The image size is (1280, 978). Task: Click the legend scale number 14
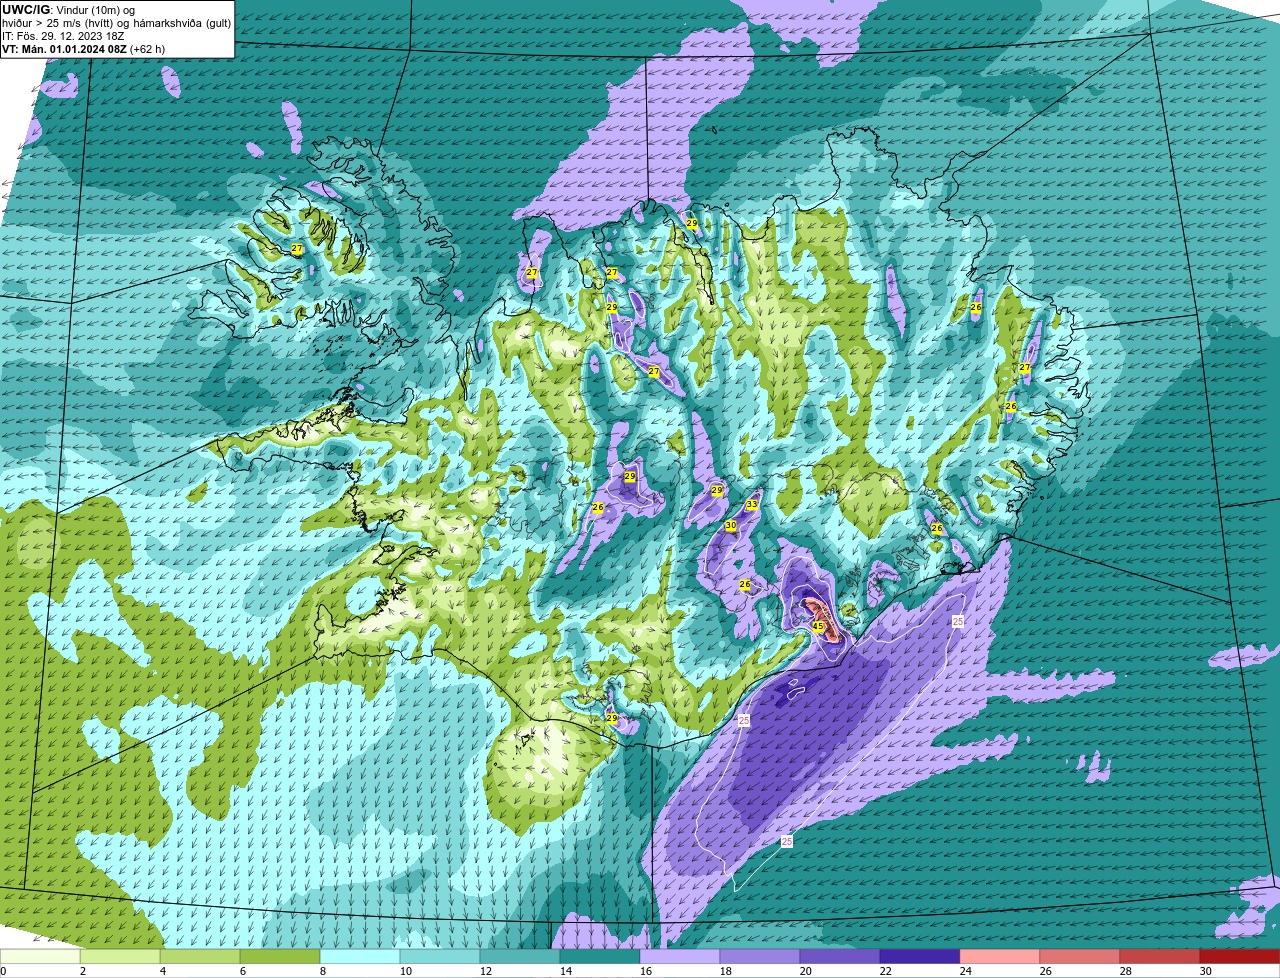click(566, 971)
